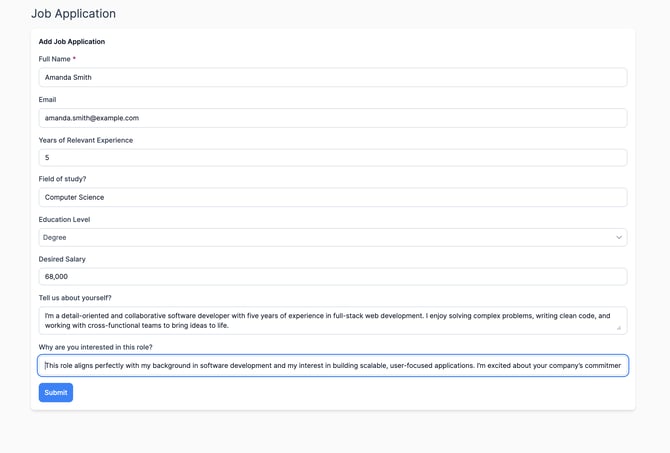
Task: Click the Email label text
Action: coord(47,100)
